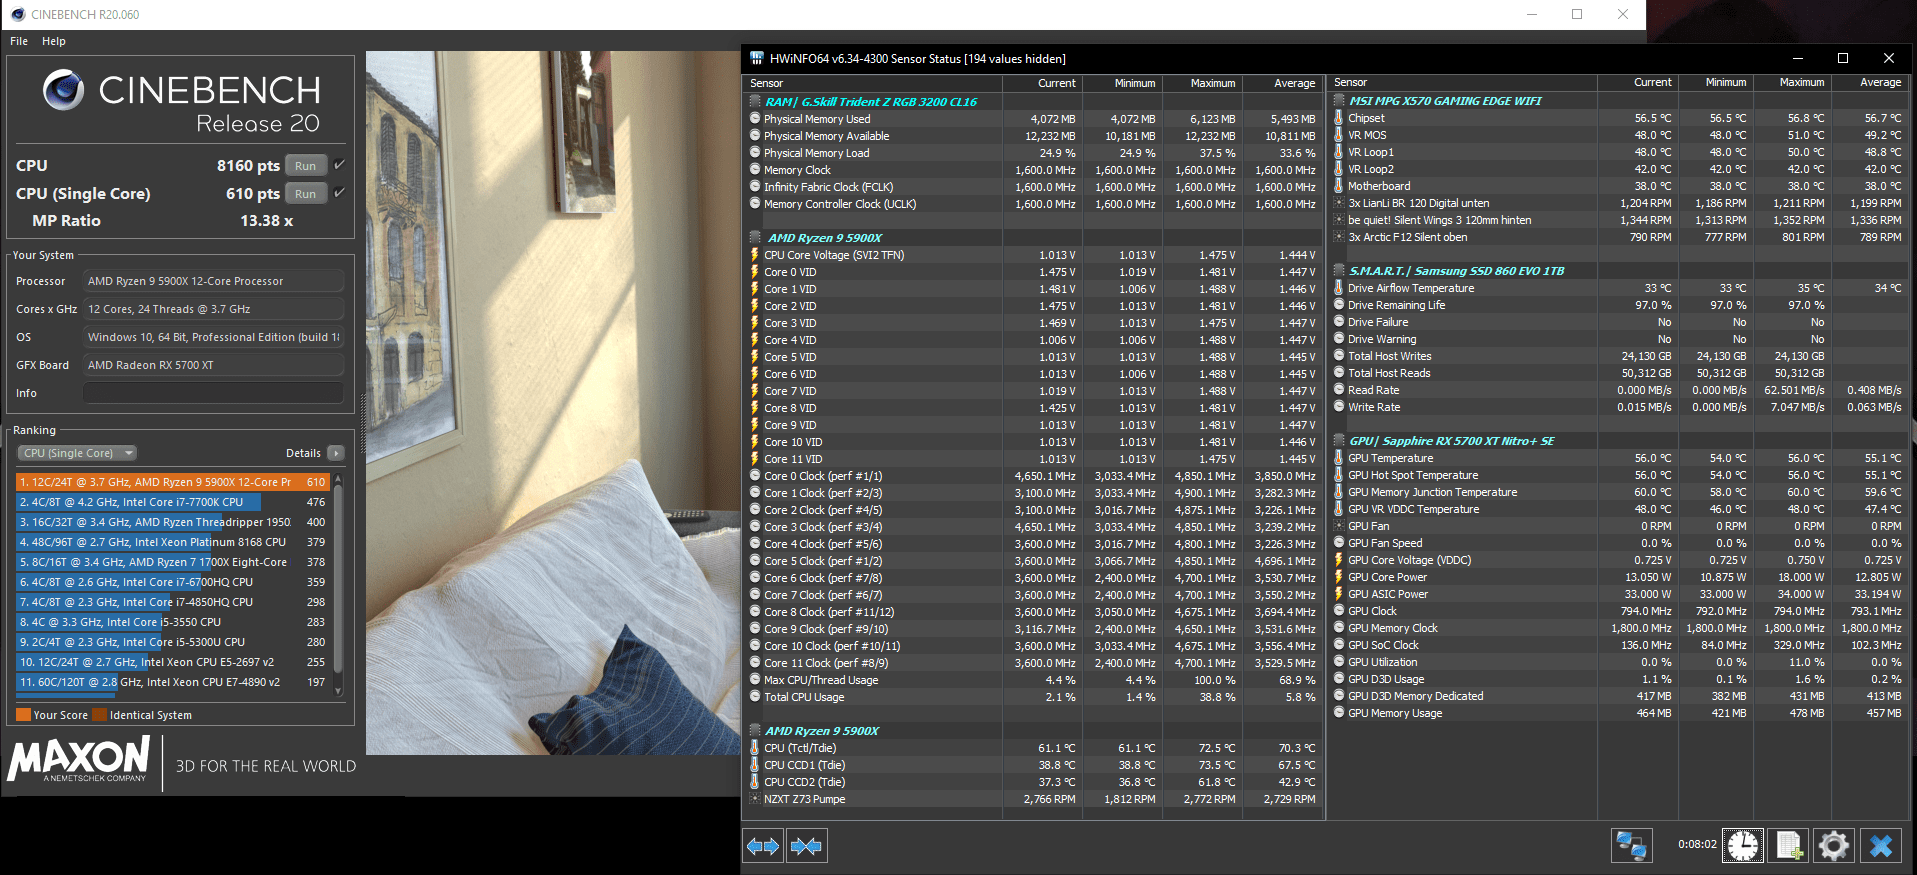Click the circle icon beside Physical Memory Used

[755, 119]
